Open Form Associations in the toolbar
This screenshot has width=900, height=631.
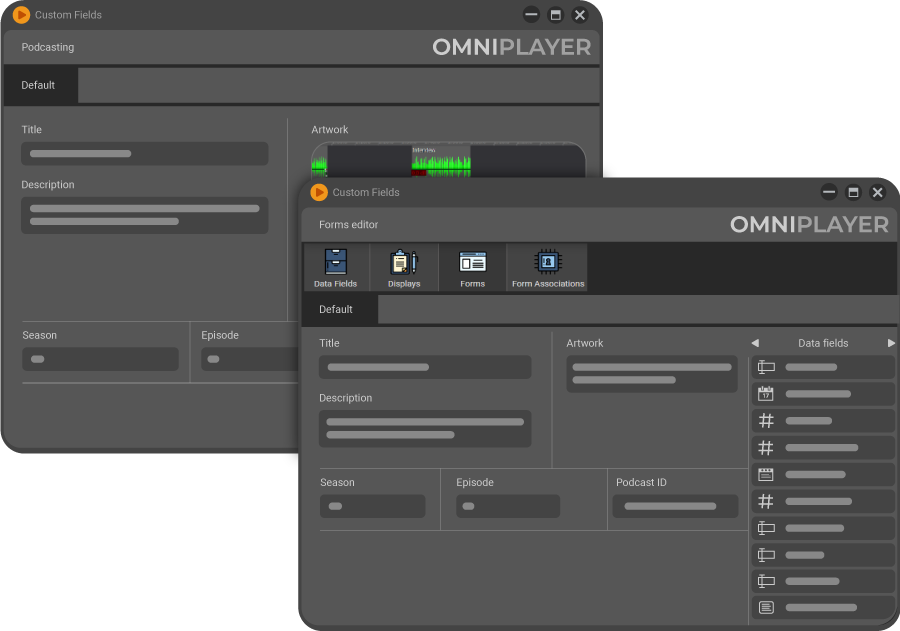click(548, 268)
